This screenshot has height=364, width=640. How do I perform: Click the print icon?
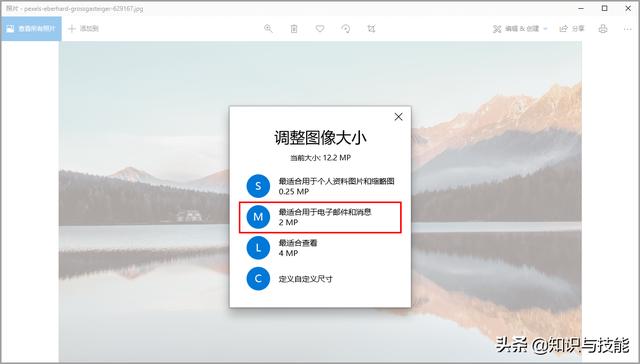(x=603, y=29)
